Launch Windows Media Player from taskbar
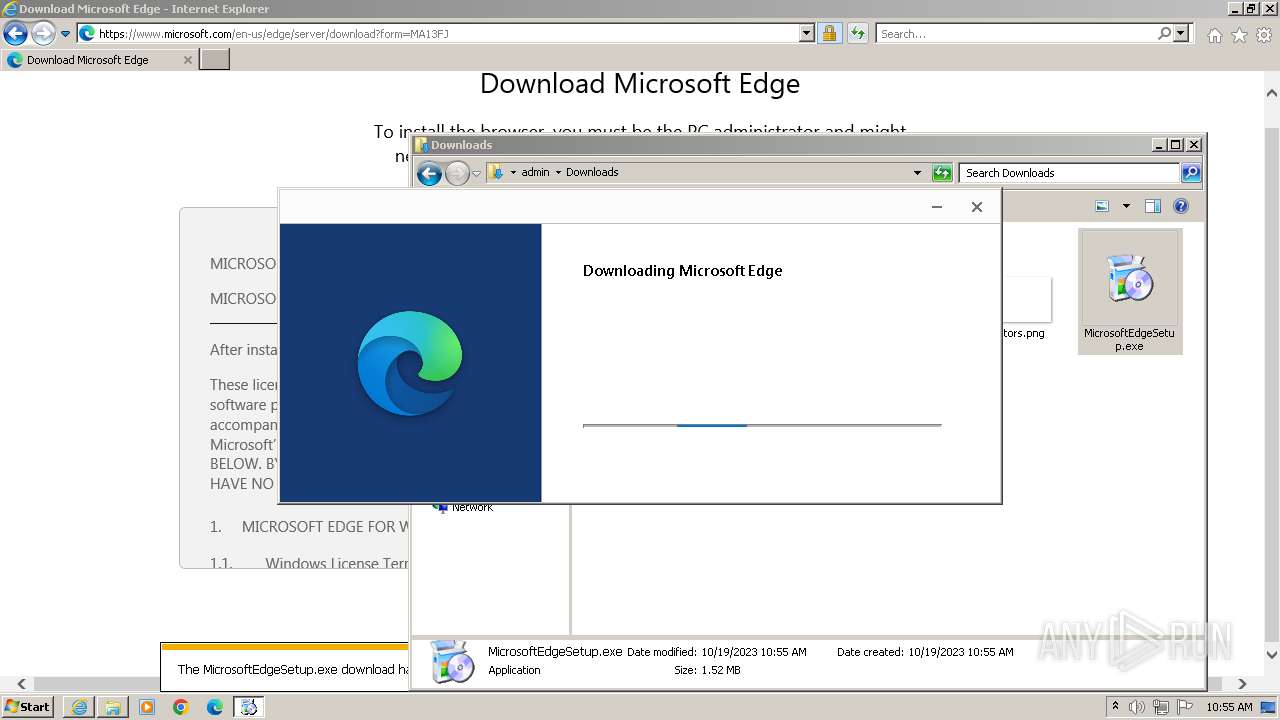1280x720 pixels. coord(147,707)
